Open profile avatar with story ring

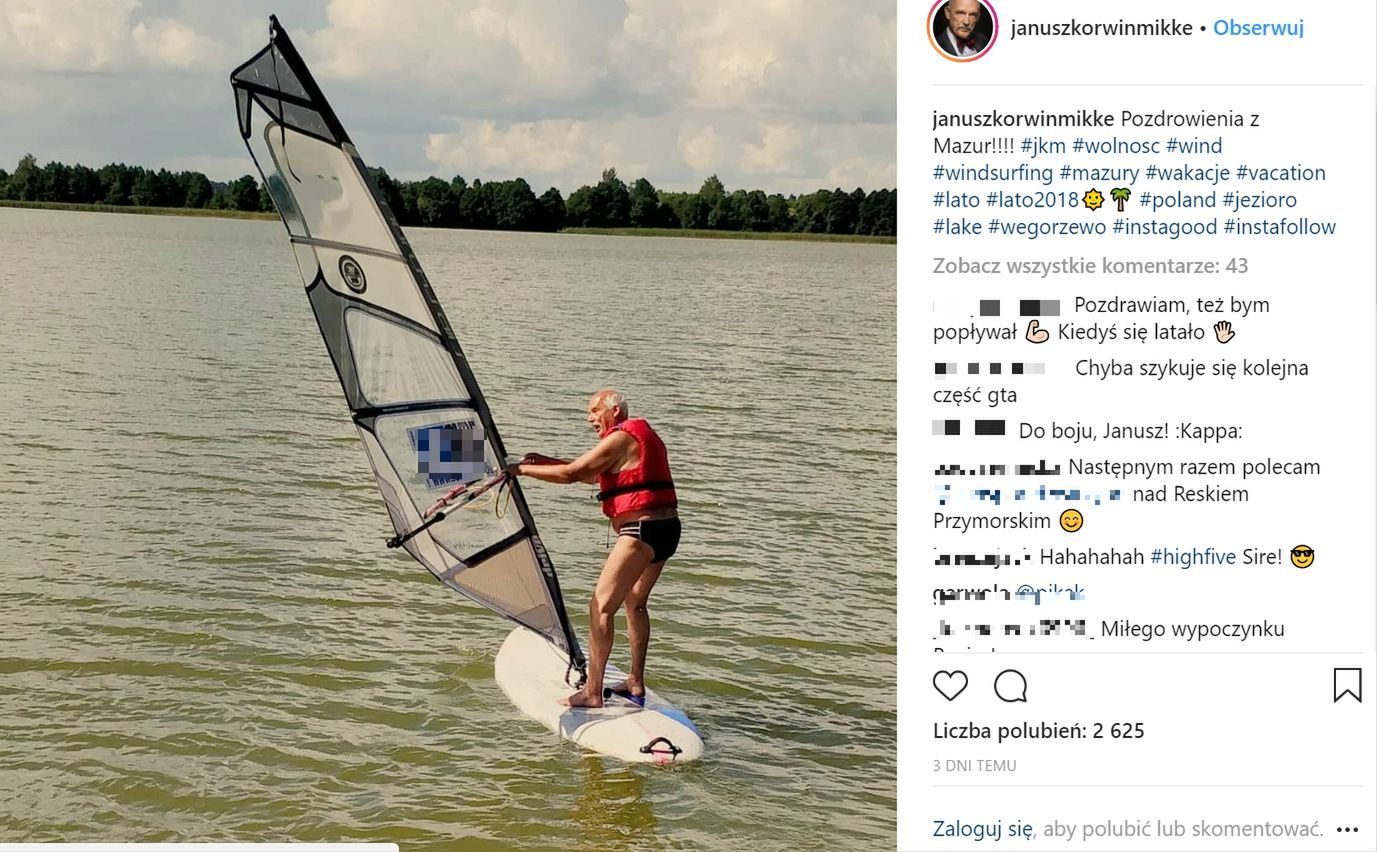click(963, 29)
